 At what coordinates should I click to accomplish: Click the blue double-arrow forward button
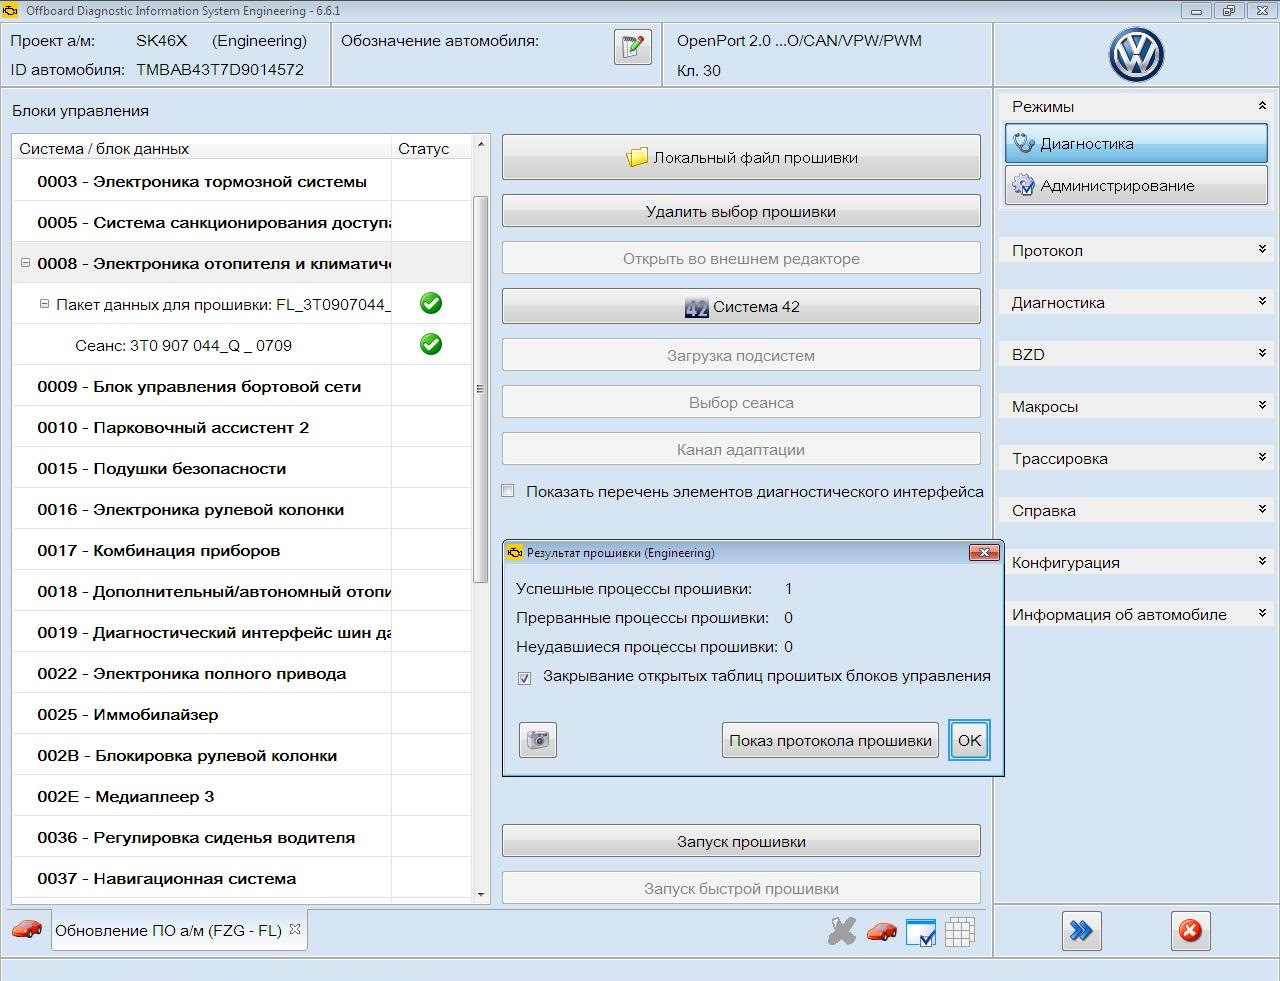pos(1081,931)
